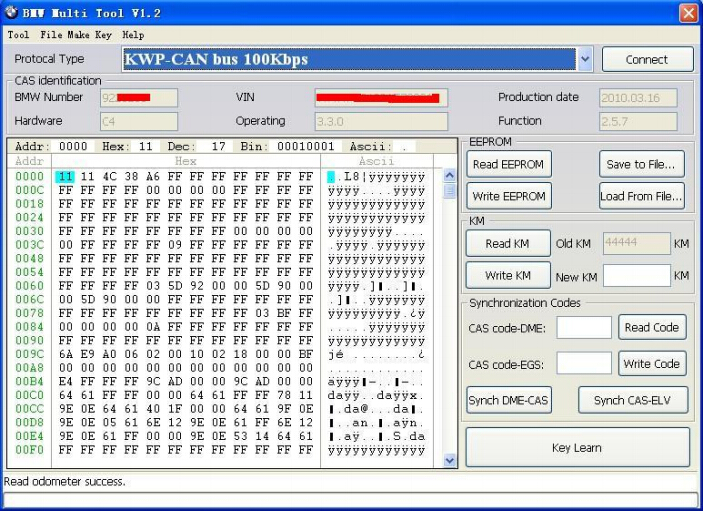Expand the Protocol Type dropdown arrow

point(585,59)
